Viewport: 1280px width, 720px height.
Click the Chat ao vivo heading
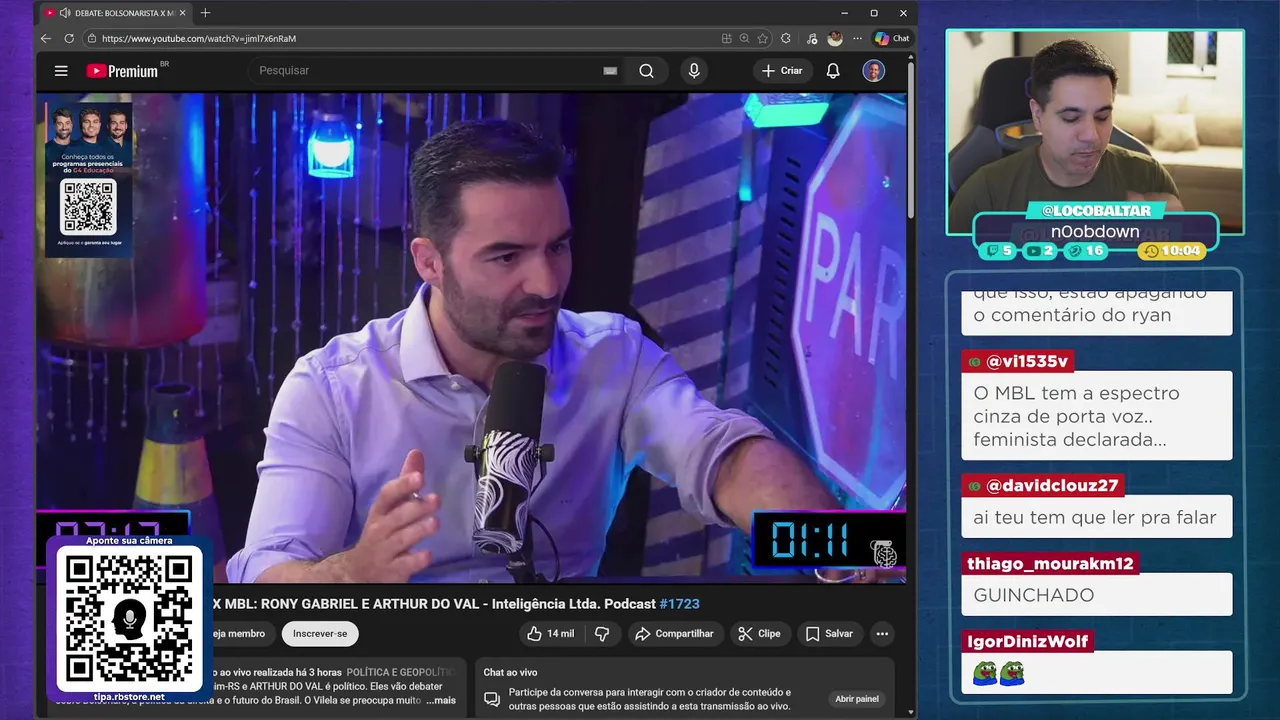[510, 673]
